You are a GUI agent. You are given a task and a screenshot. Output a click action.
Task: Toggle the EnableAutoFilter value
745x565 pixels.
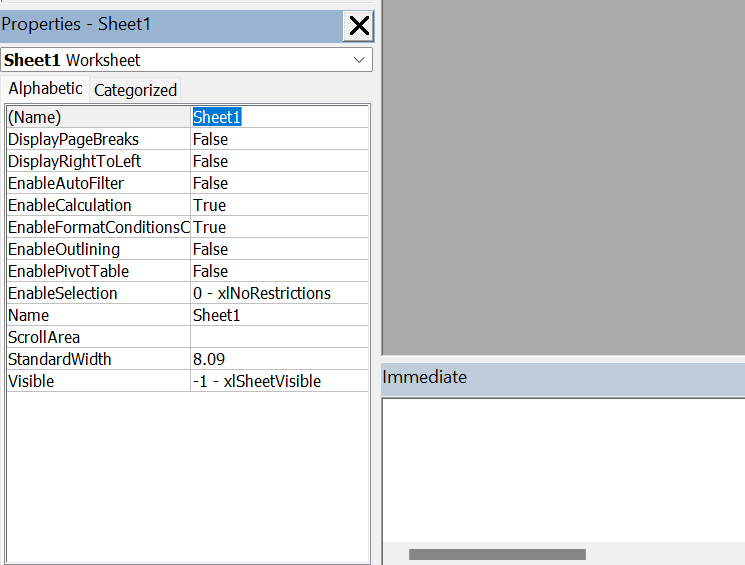[x=279, y=183]
